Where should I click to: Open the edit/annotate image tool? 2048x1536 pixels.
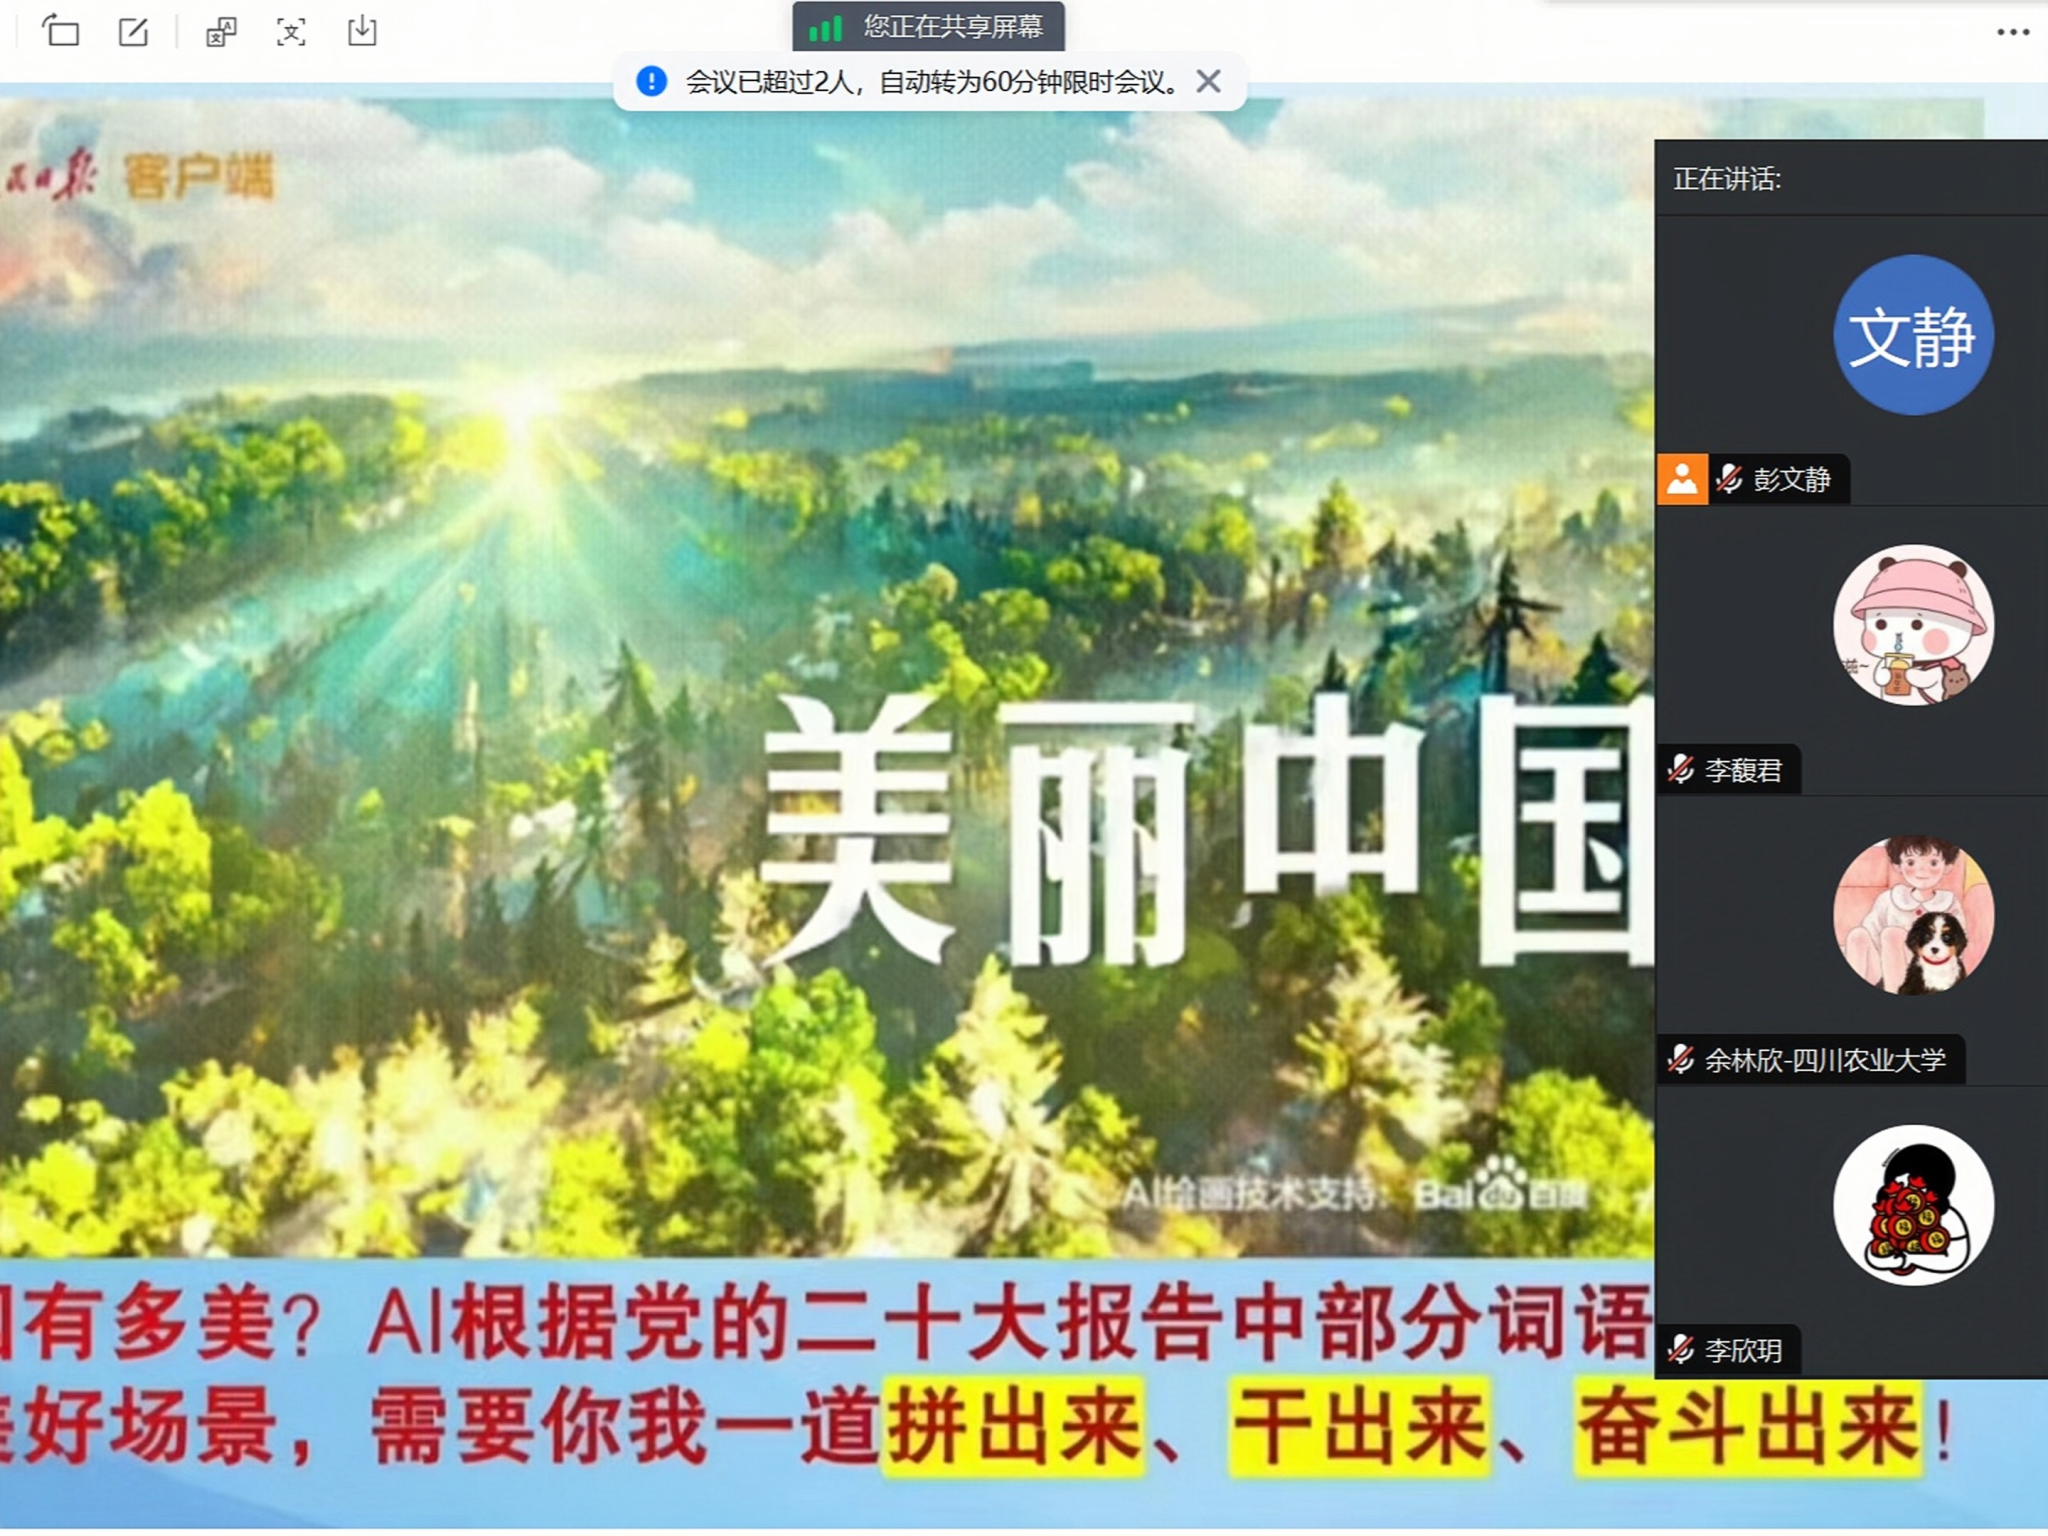133,32
